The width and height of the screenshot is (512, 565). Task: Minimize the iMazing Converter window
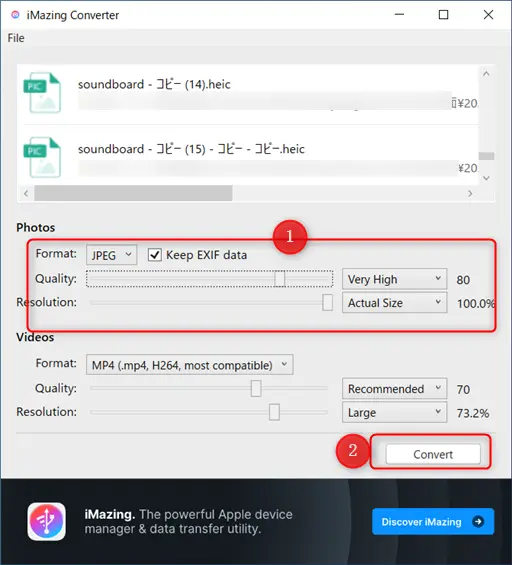click(399, 15)
